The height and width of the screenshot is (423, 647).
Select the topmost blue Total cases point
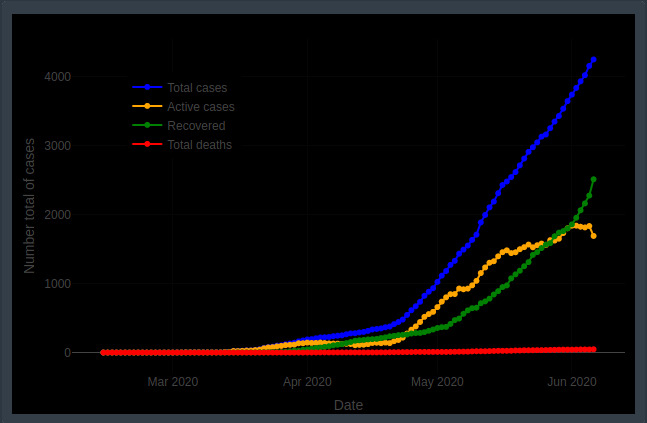[593, 60]
